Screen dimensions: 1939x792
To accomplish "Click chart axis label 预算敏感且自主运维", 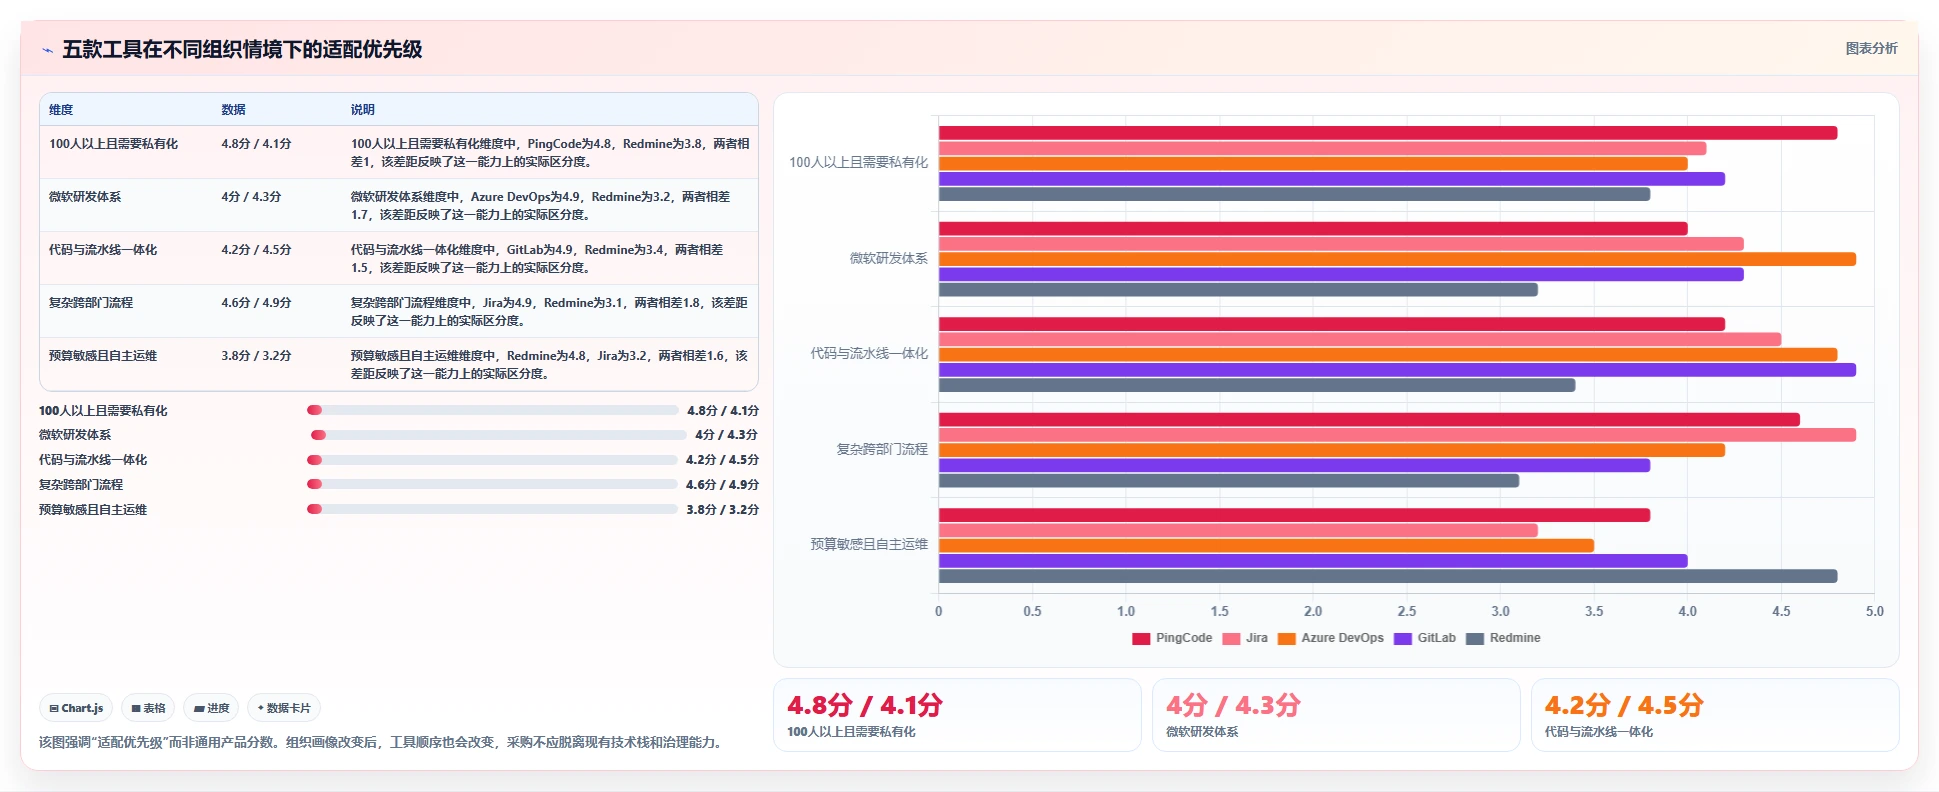I will 869,544.
